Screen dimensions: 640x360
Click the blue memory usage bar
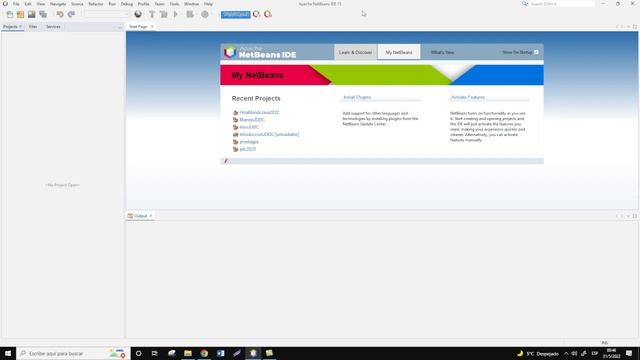pos(236,14)
